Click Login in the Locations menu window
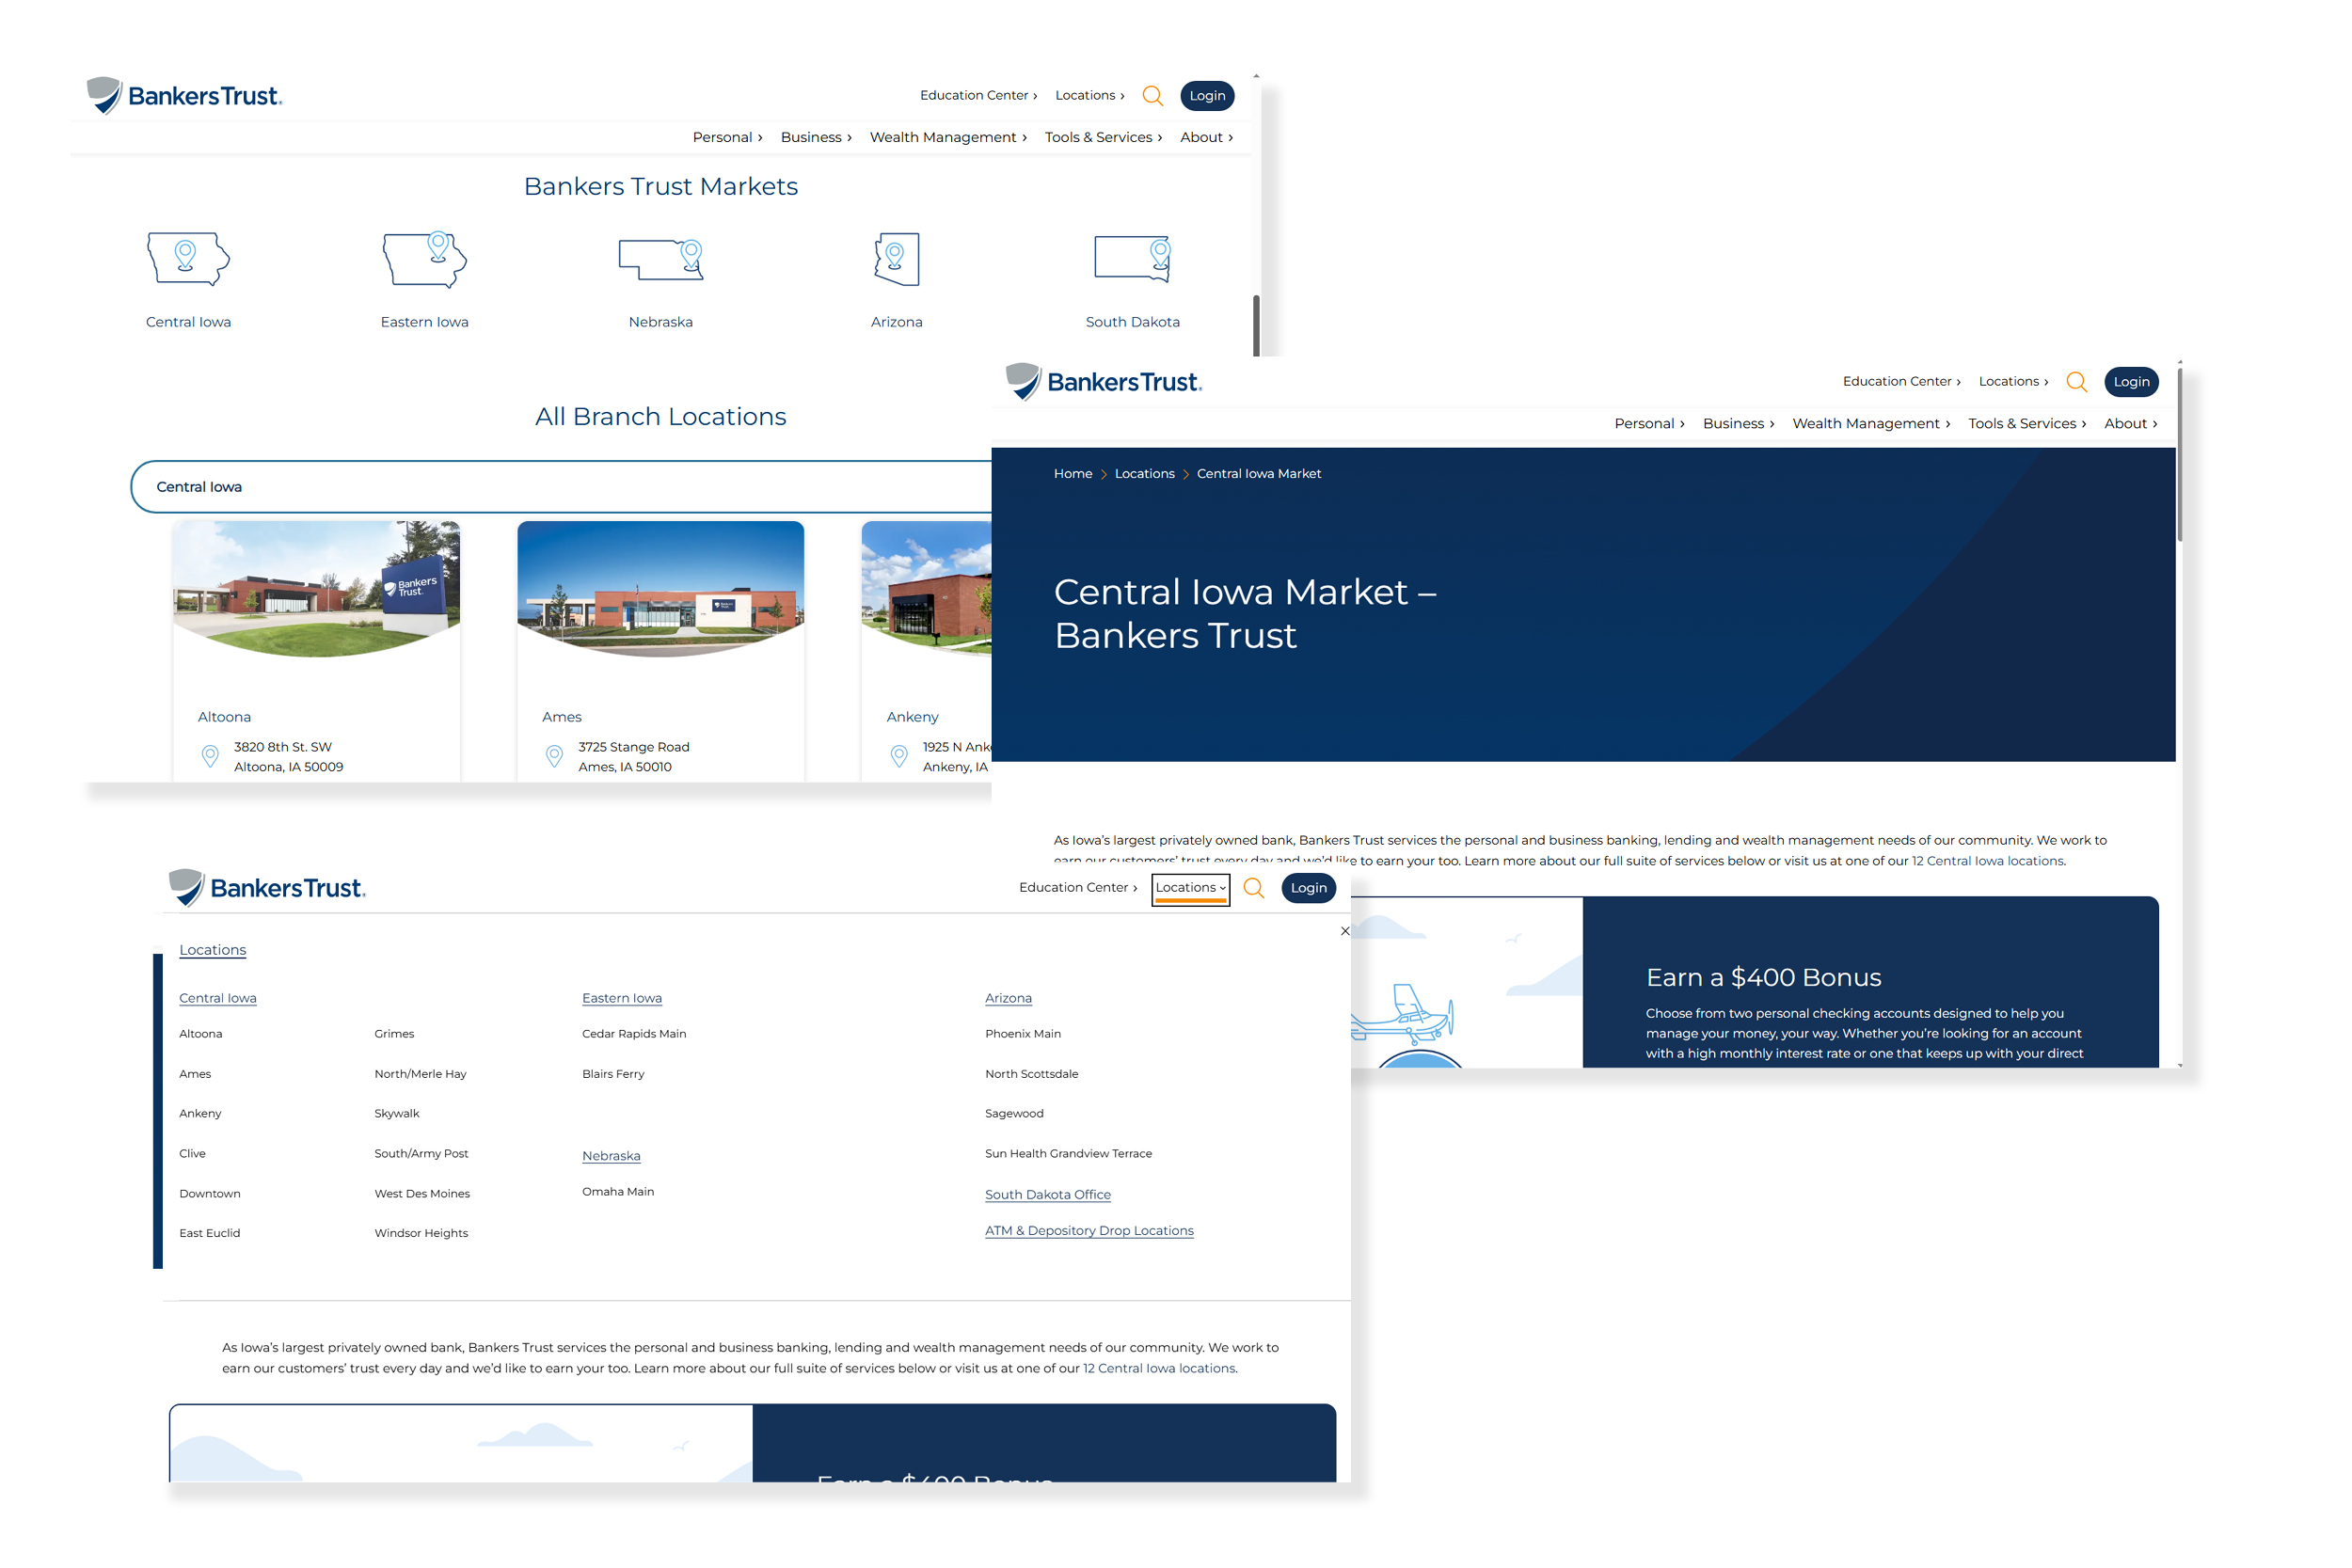This screenshot has height=1568, width=2352. 1308,888
